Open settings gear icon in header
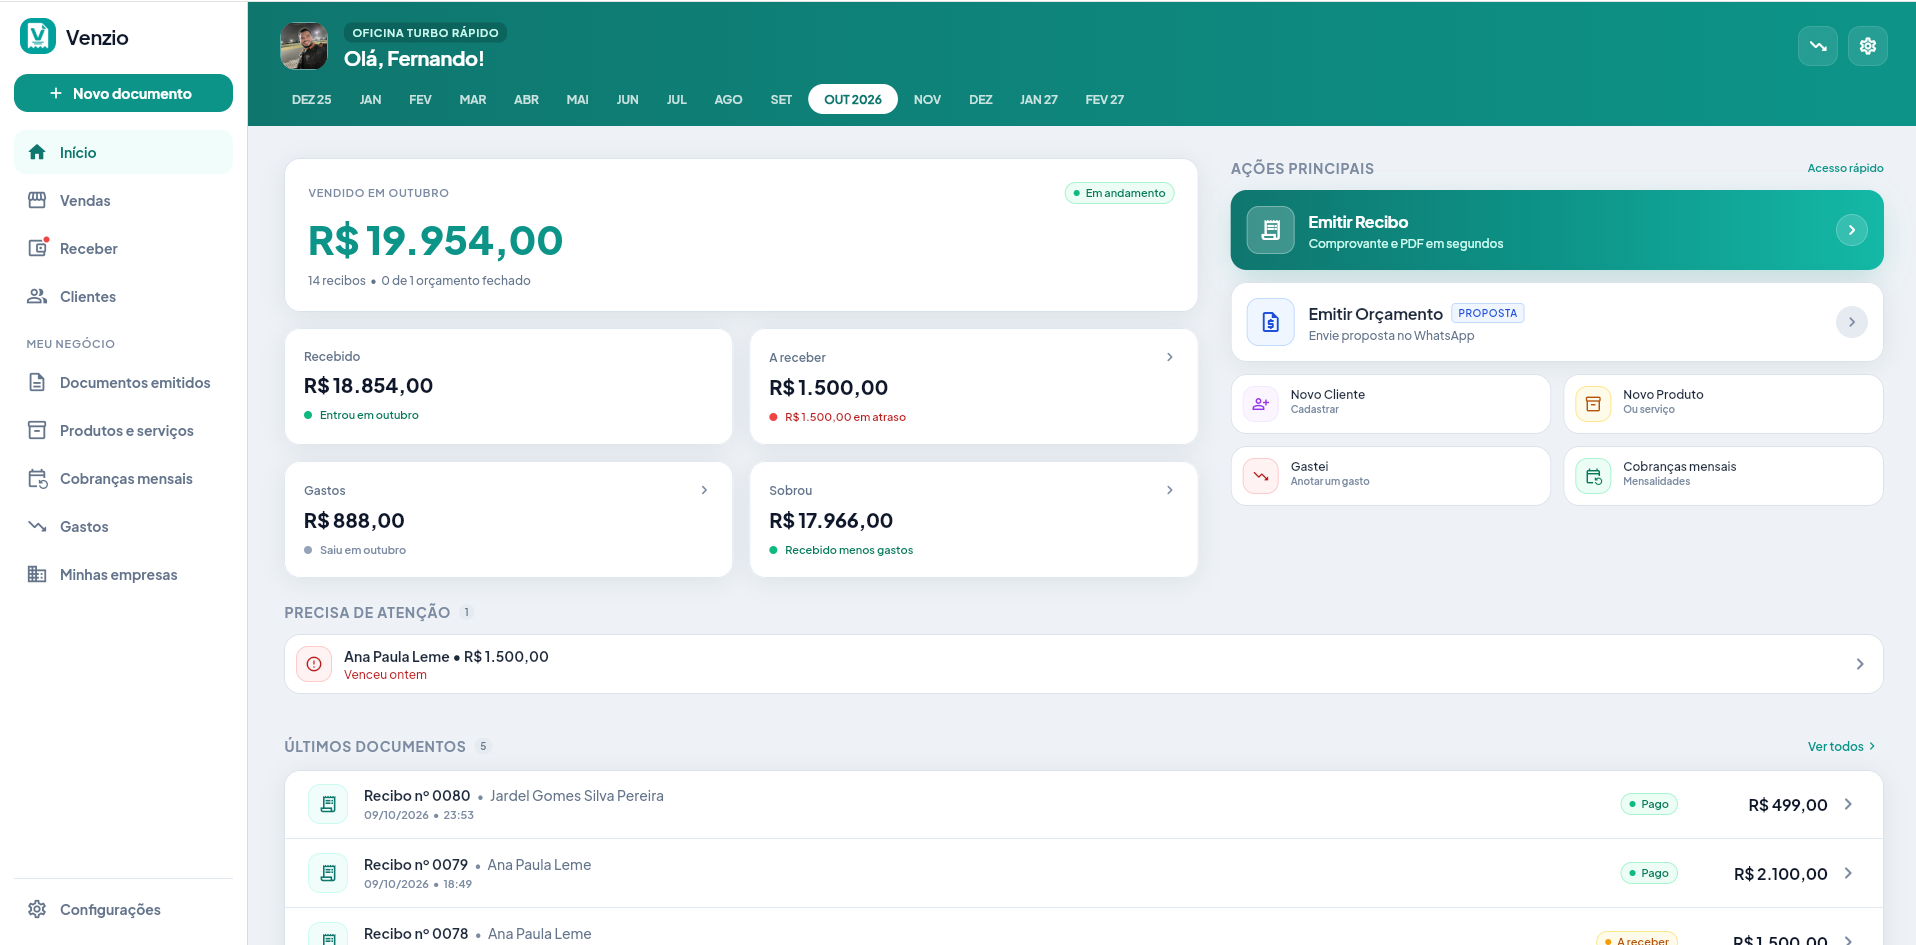This screenshot has height=945, width=1916. click(x=1867, y=46)
